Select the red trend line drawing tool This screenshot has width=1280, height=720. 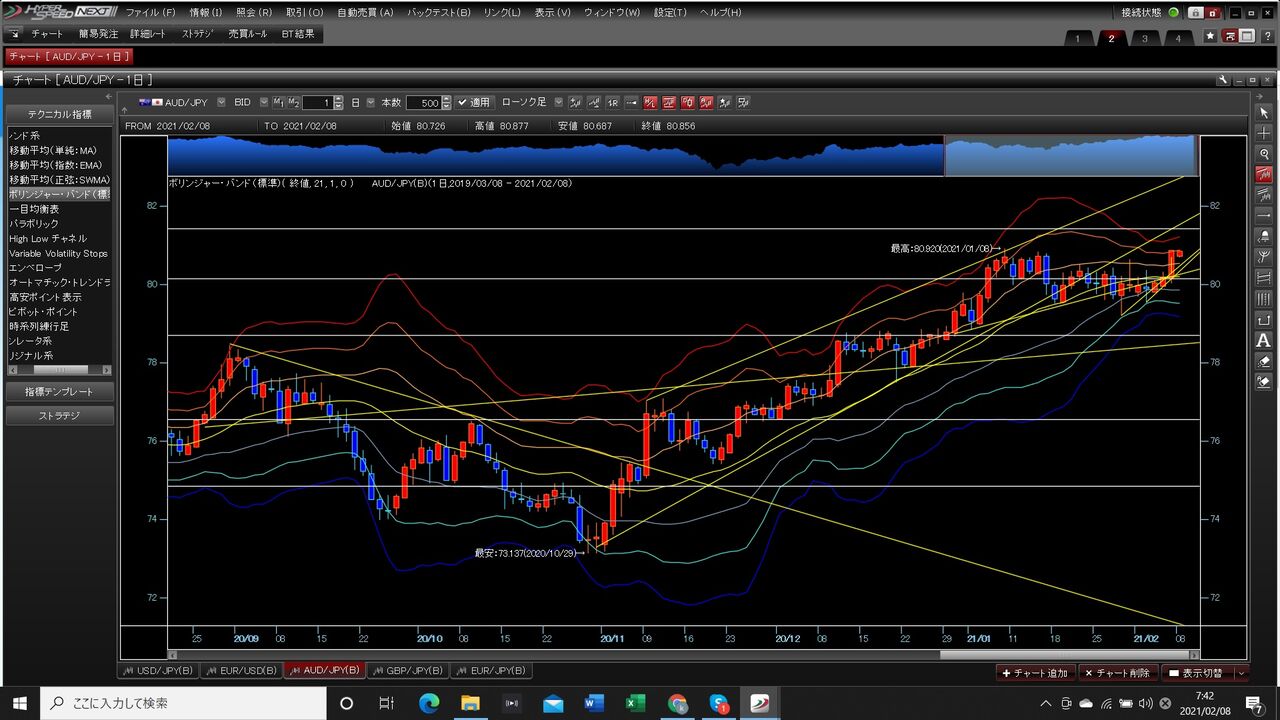click(x=1264, y=174)
